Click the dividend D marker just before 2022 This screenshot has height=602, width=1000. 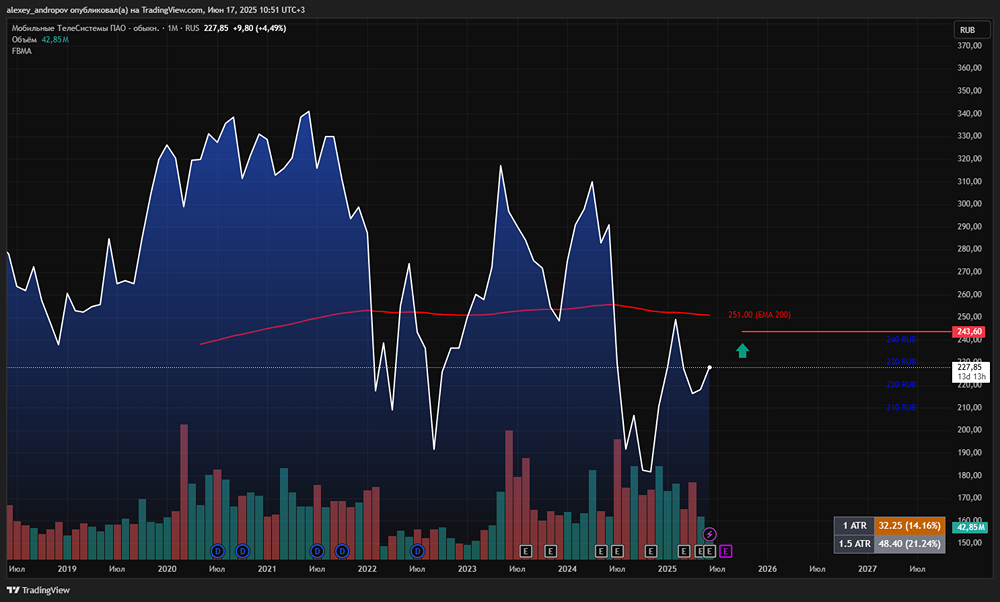(342, 551)
